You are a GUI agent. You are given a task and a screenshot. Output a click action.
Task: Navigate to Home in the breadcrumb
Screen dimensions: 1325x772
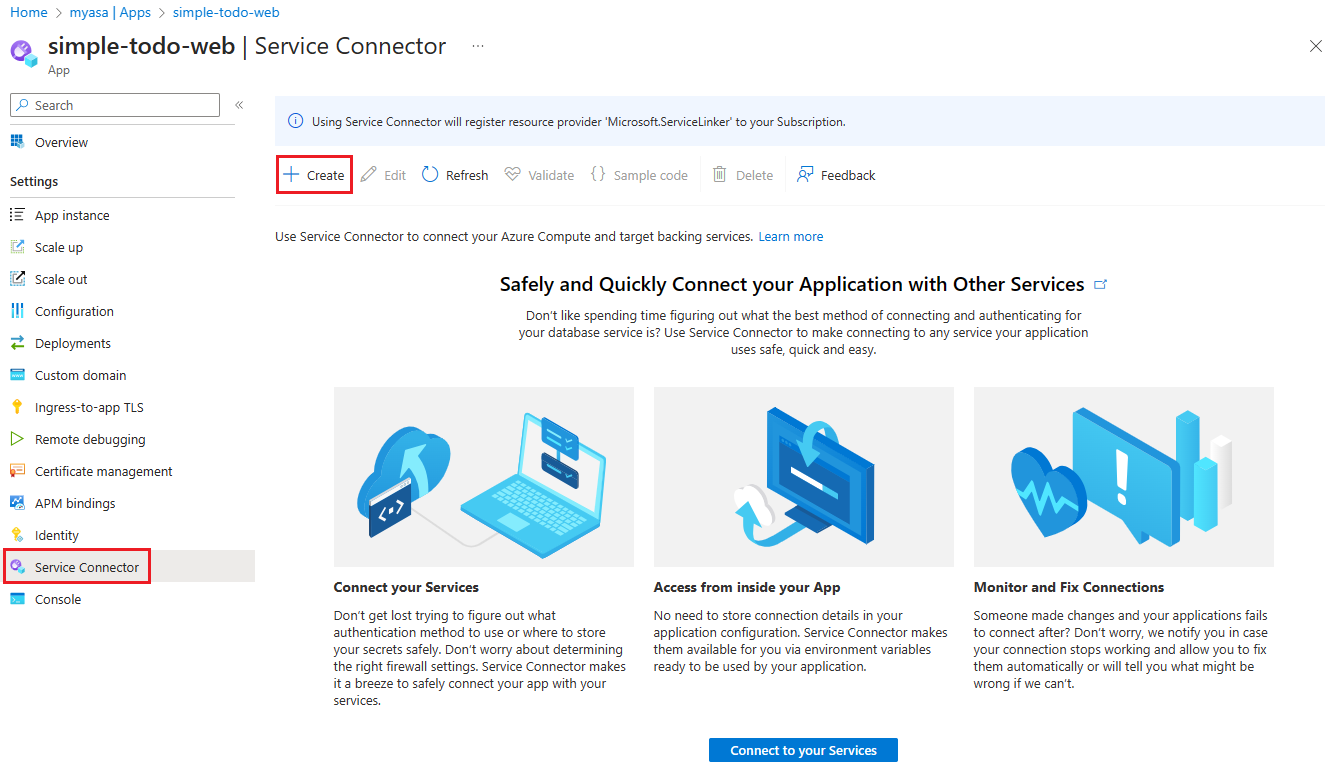click(x=29, y=12)
